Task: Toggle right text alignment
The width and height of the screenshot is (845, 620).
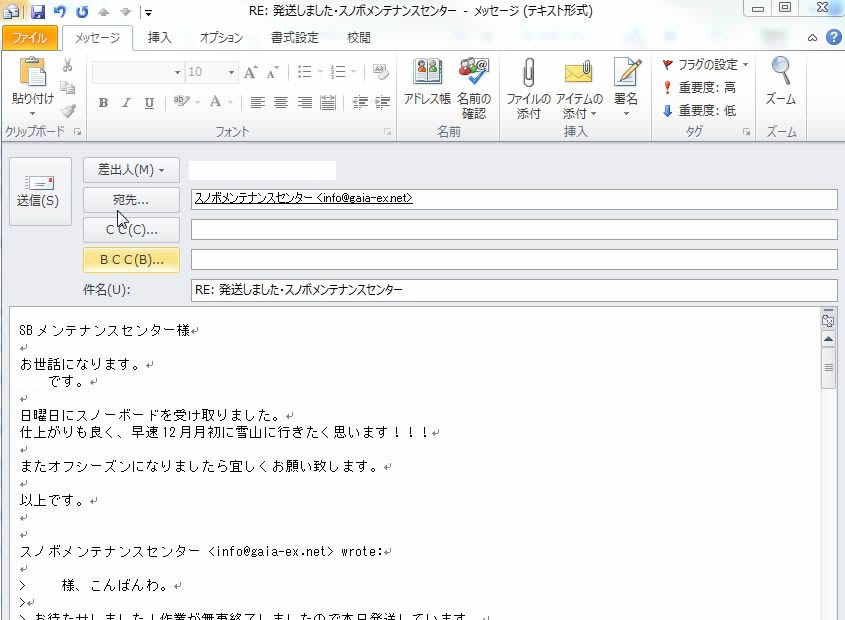Action: pyautogui.click(x=304, y=102)
